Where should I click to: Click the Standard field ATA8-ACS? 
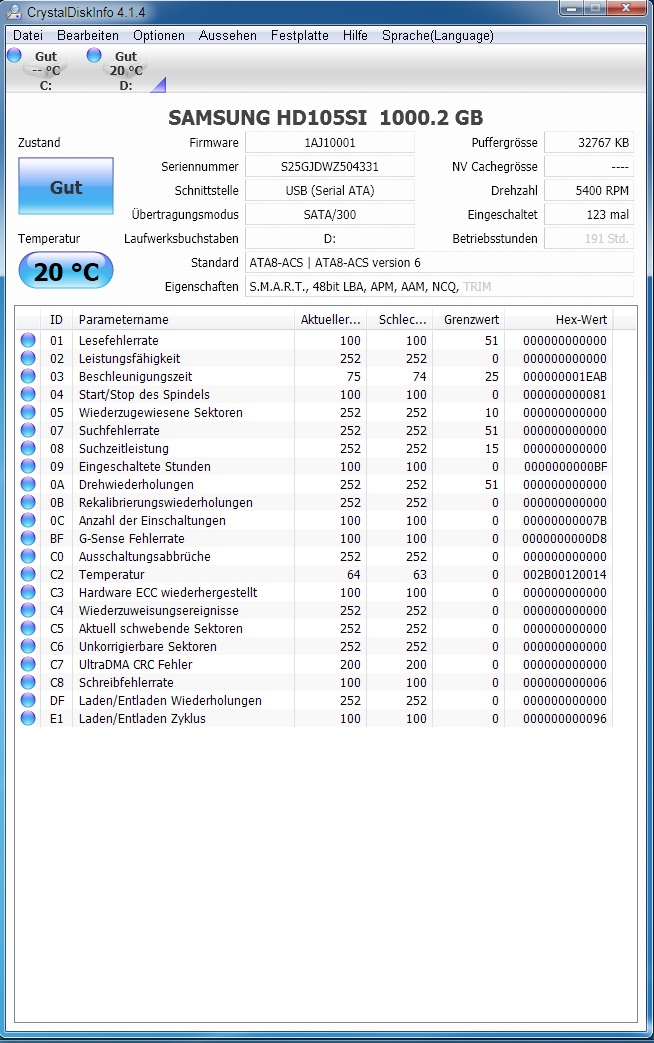click(439, 262)
